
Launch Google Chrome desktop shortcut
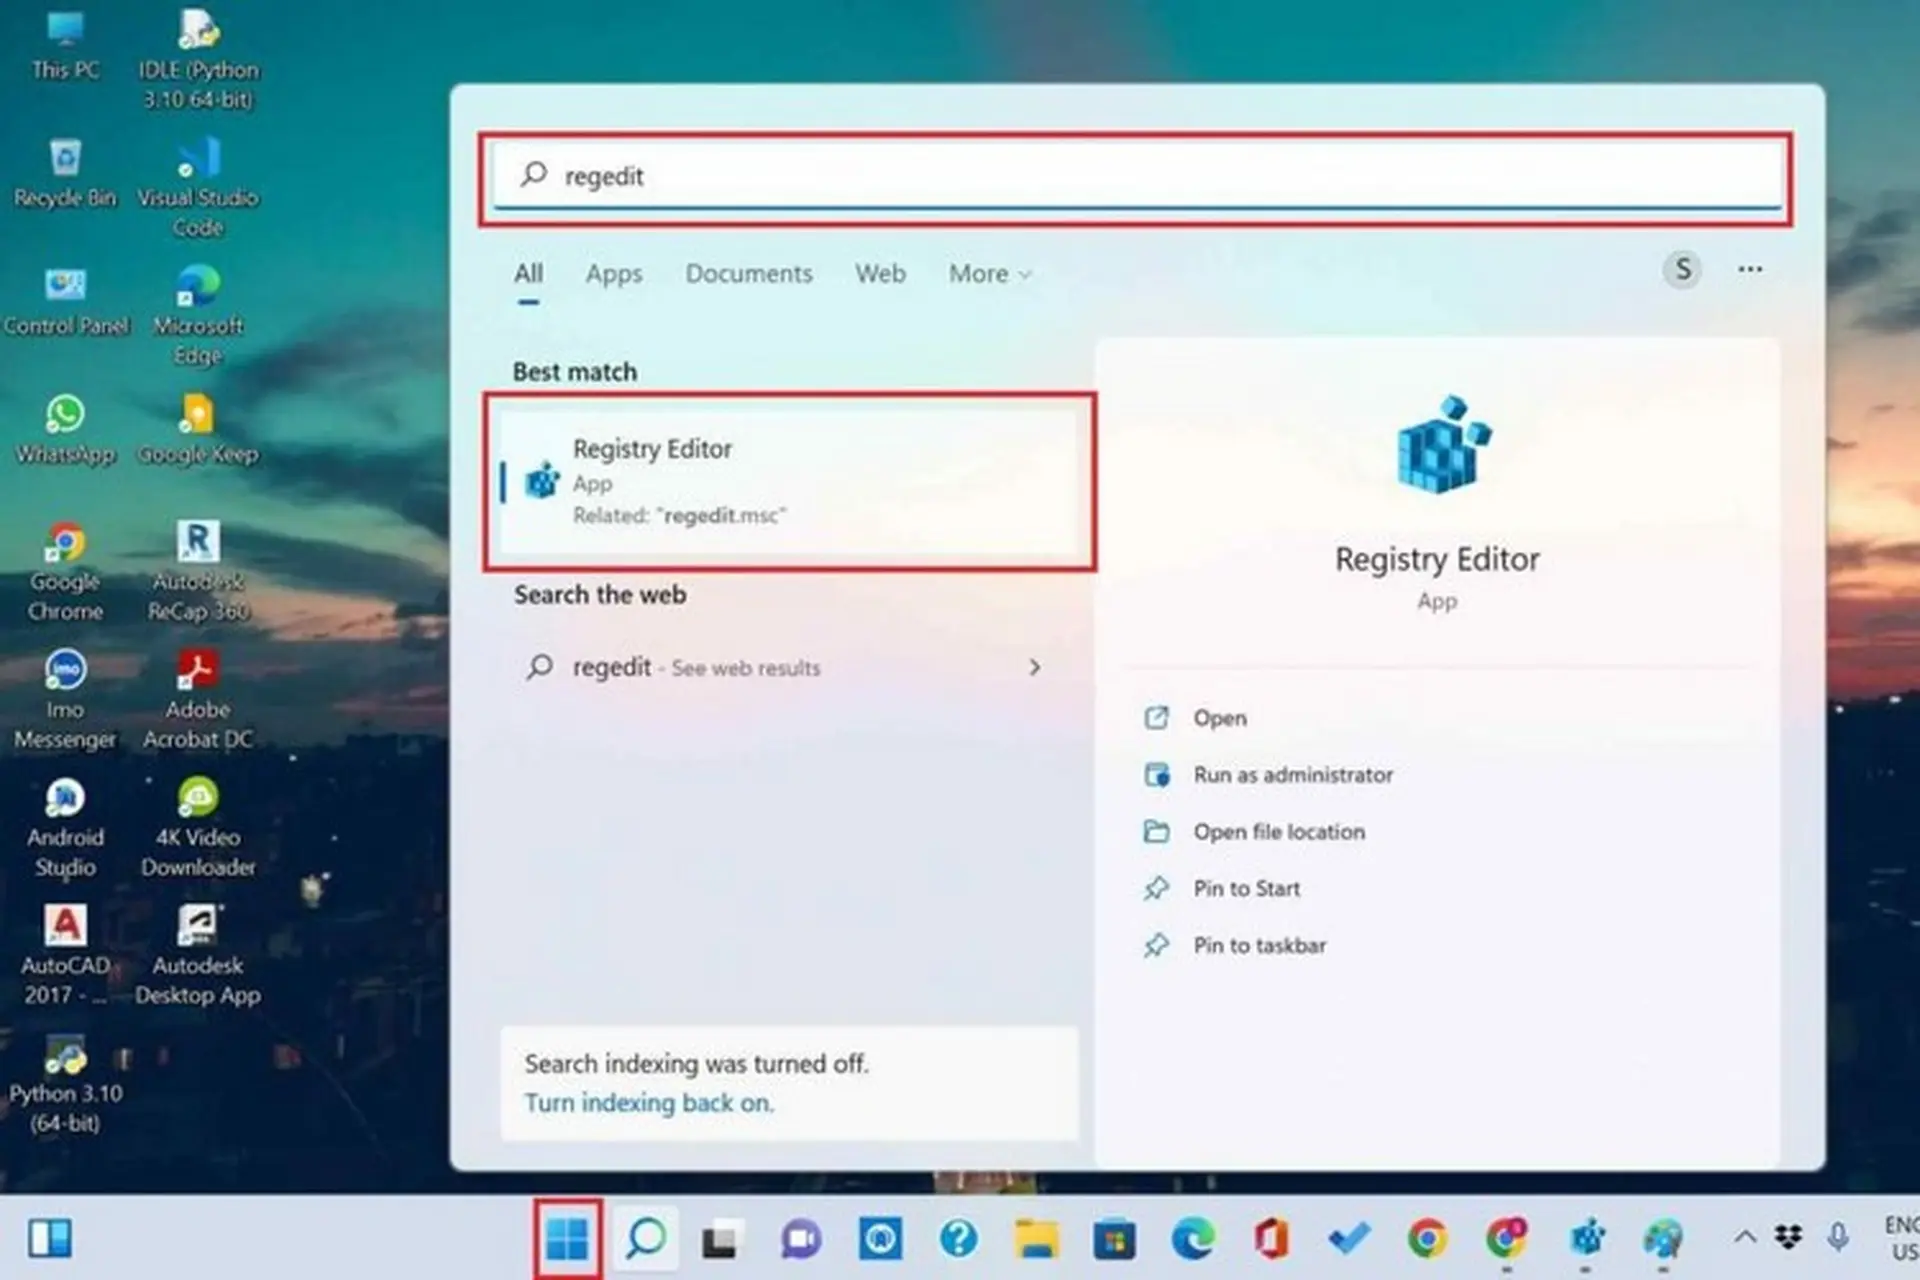(x=65, y=571)
